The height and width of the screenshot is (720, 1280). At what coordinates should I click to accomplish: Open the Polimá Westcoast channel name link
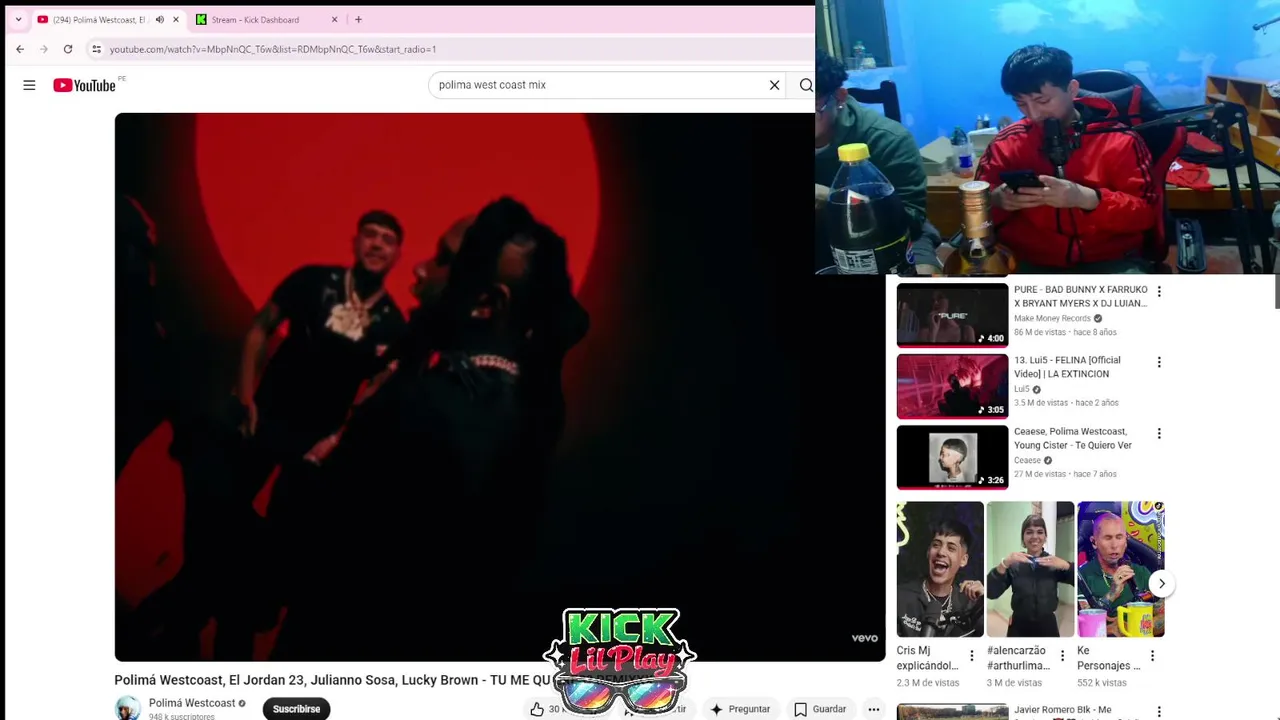[x=192, y=703]
